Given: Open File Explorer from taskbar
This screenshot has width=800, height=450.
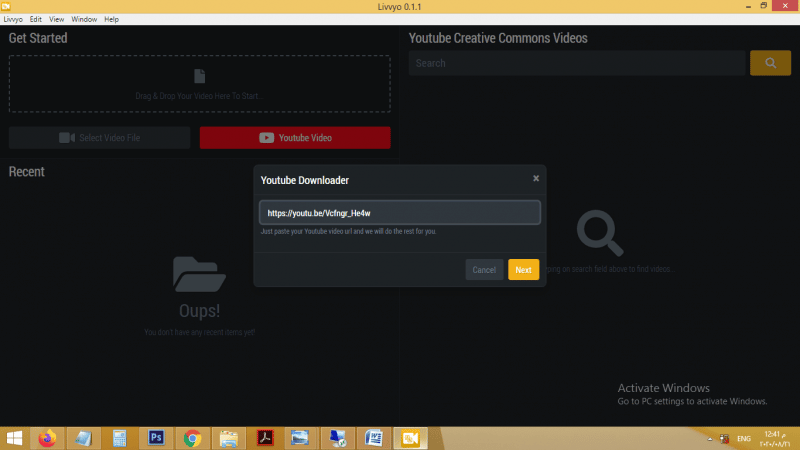Looking at the screenshot, I should pyautogui.click(x=229, y=438).
